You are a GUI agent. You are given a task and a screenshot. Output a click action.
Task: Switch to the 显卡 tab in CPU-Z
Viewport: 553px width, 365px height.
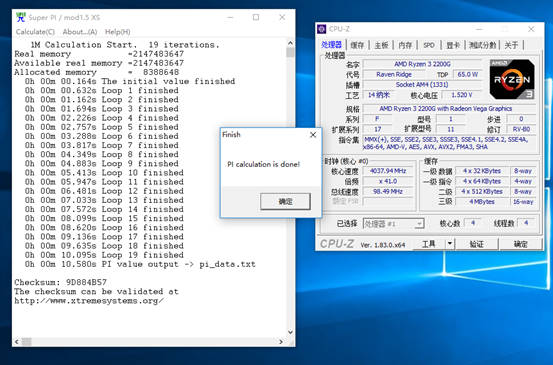[453, 45]
